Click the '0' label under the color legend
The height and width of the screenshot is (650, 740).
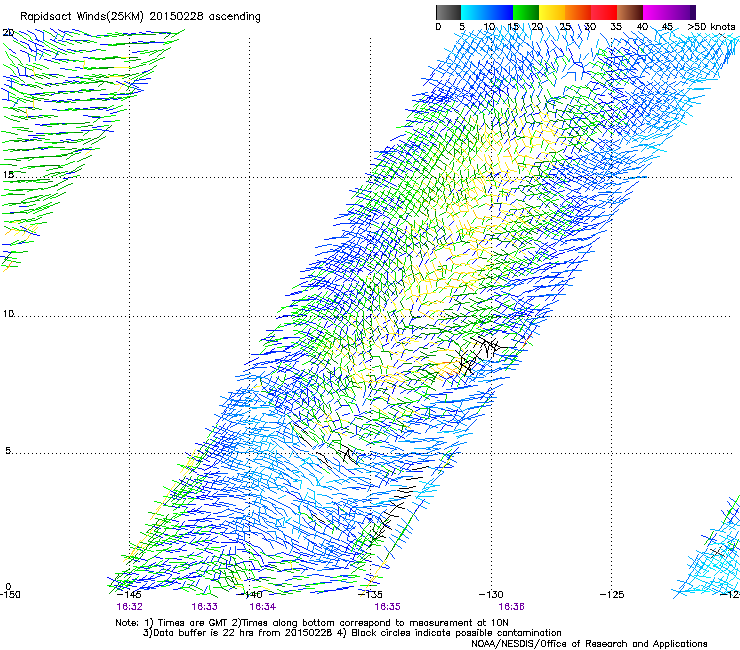coord(438,26)
